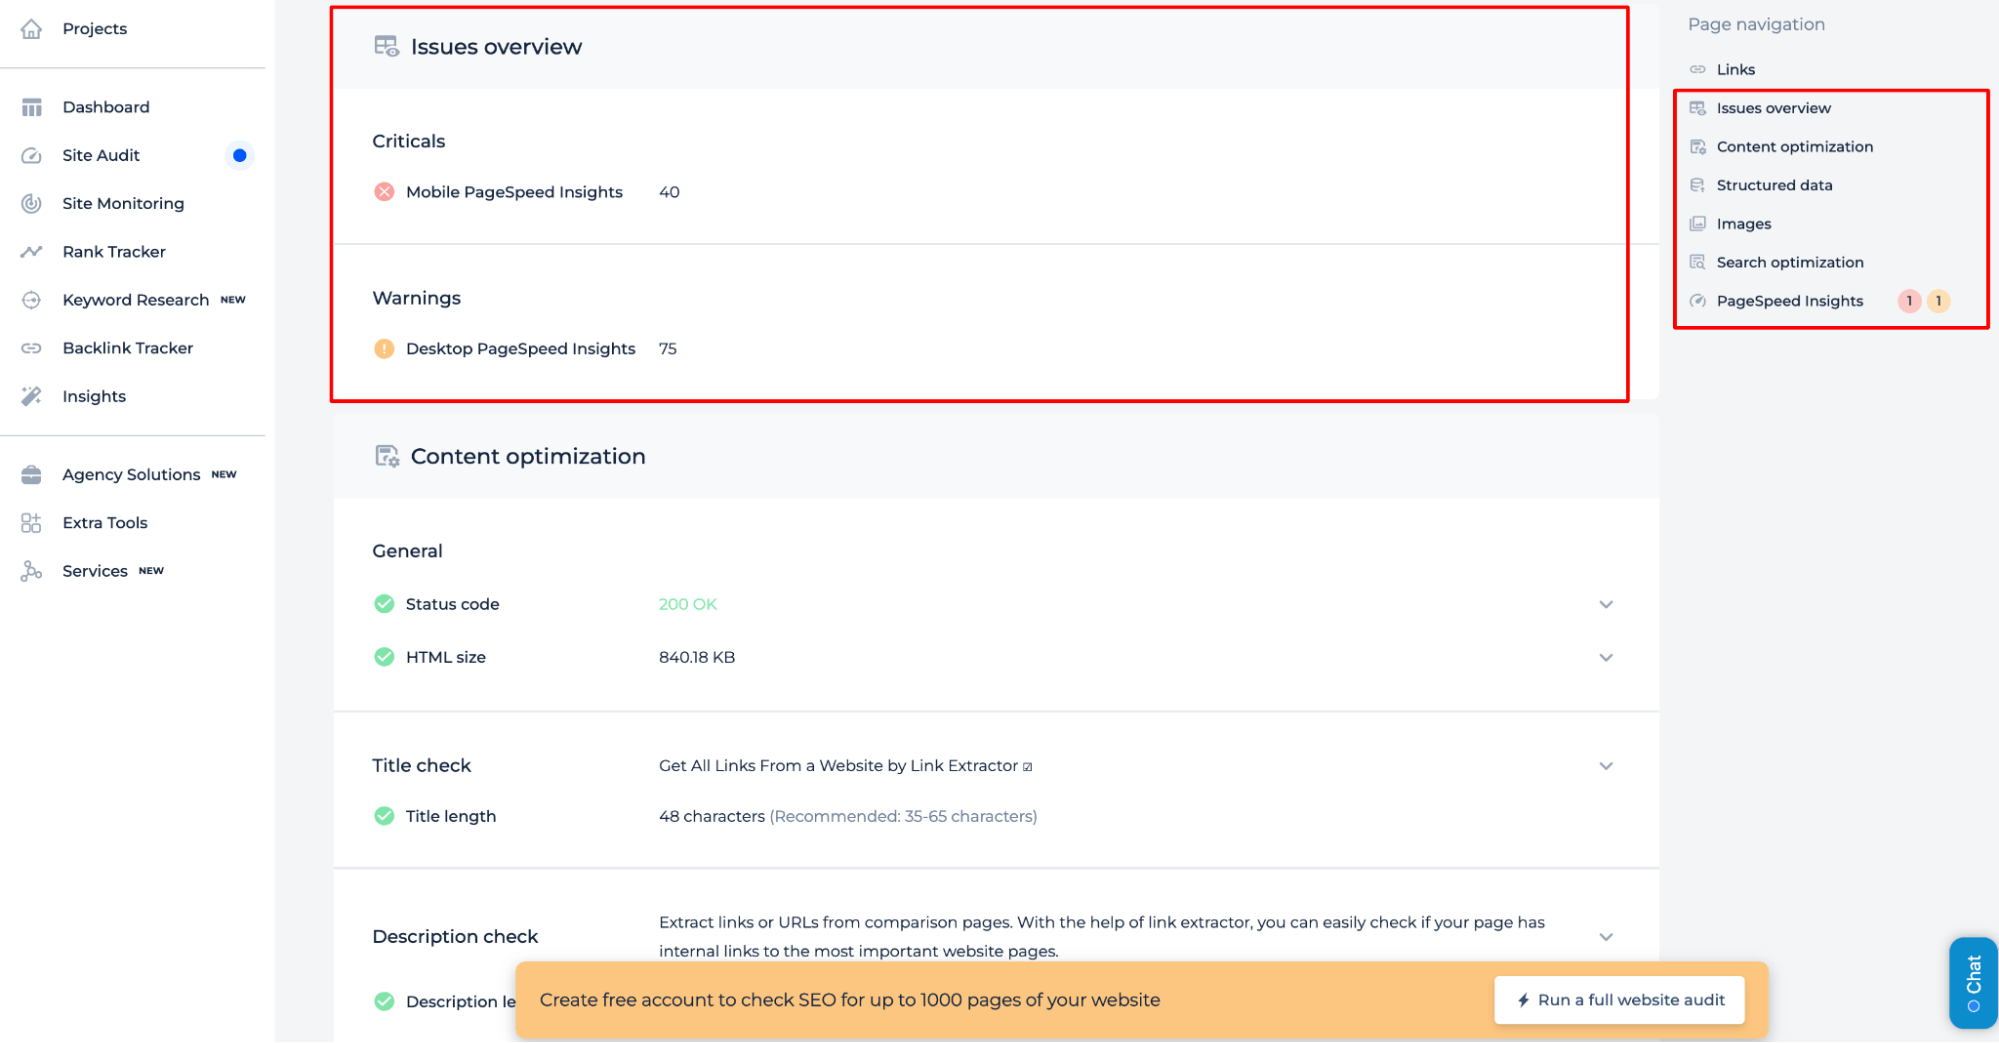Open Extra Tools from sidebar

[x=105, y=523]
